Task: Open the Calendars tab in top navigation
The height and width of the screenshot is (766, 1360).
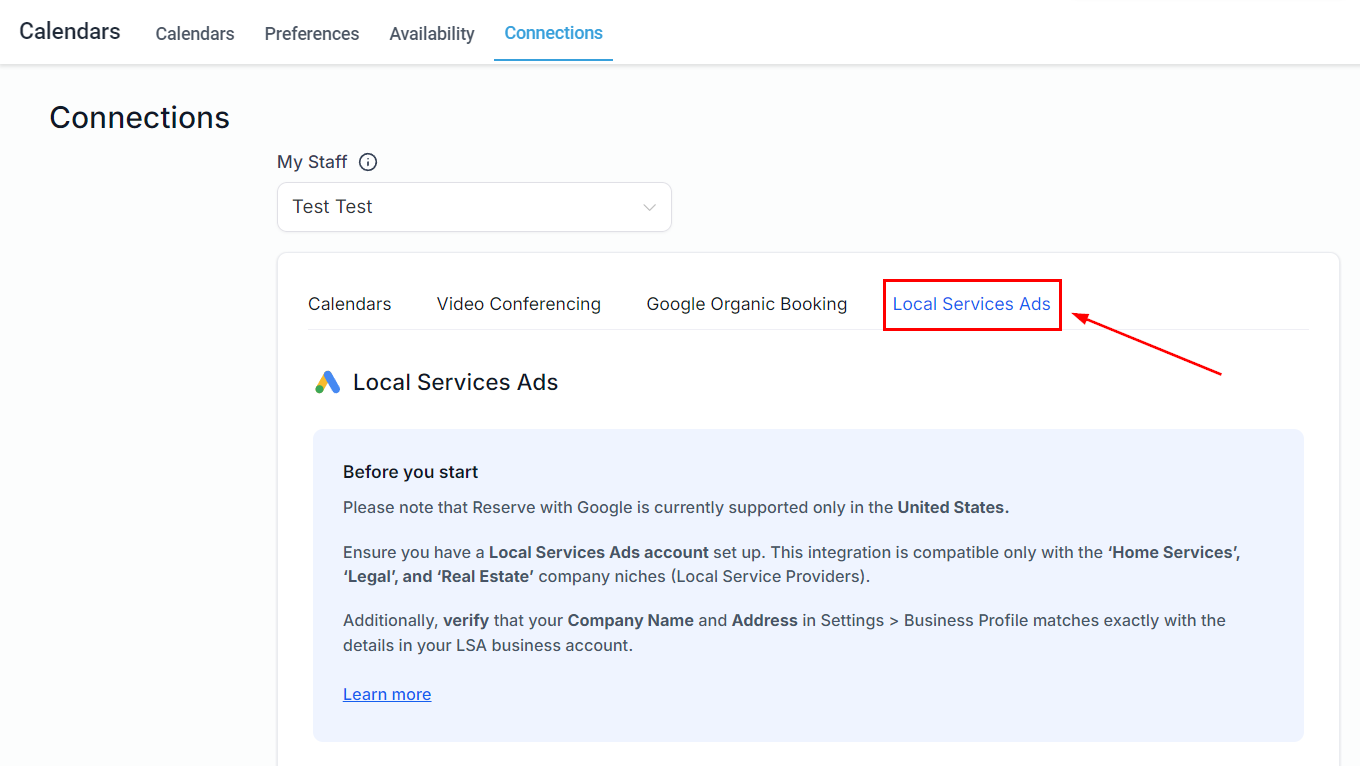Action: click(195, 33)
